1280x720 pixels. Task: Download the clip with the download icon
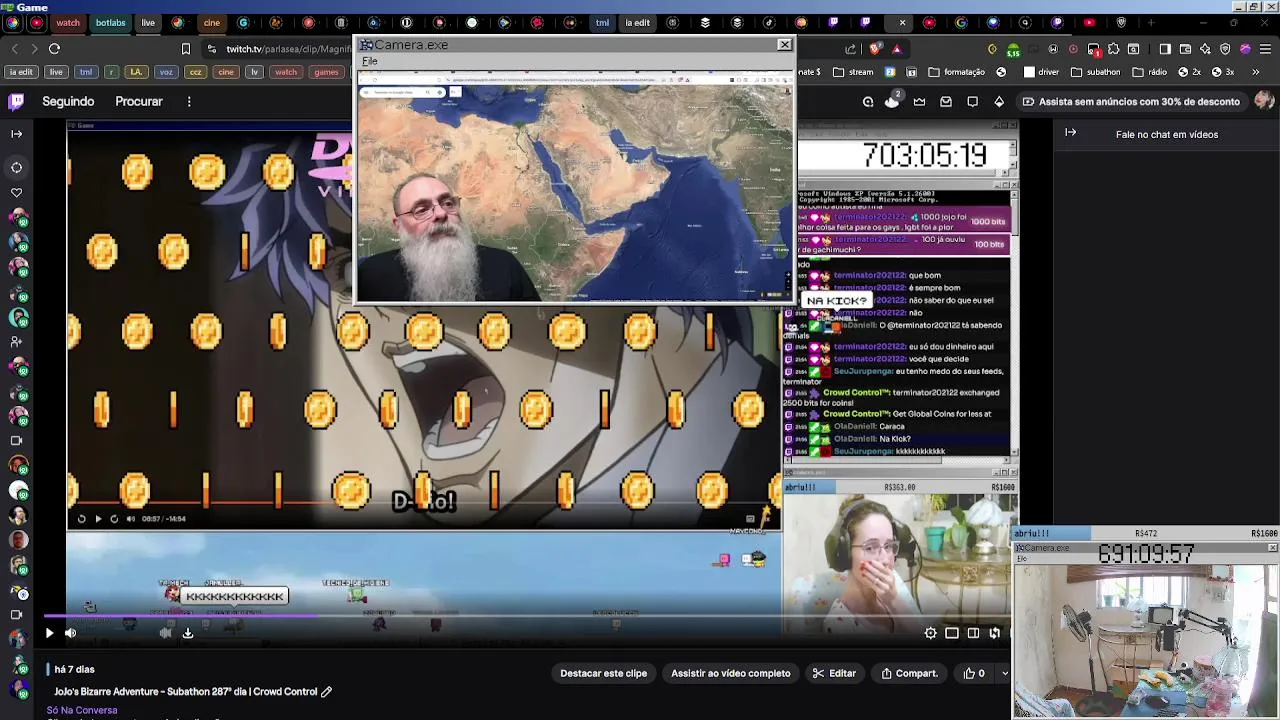(x=187, y=632)
